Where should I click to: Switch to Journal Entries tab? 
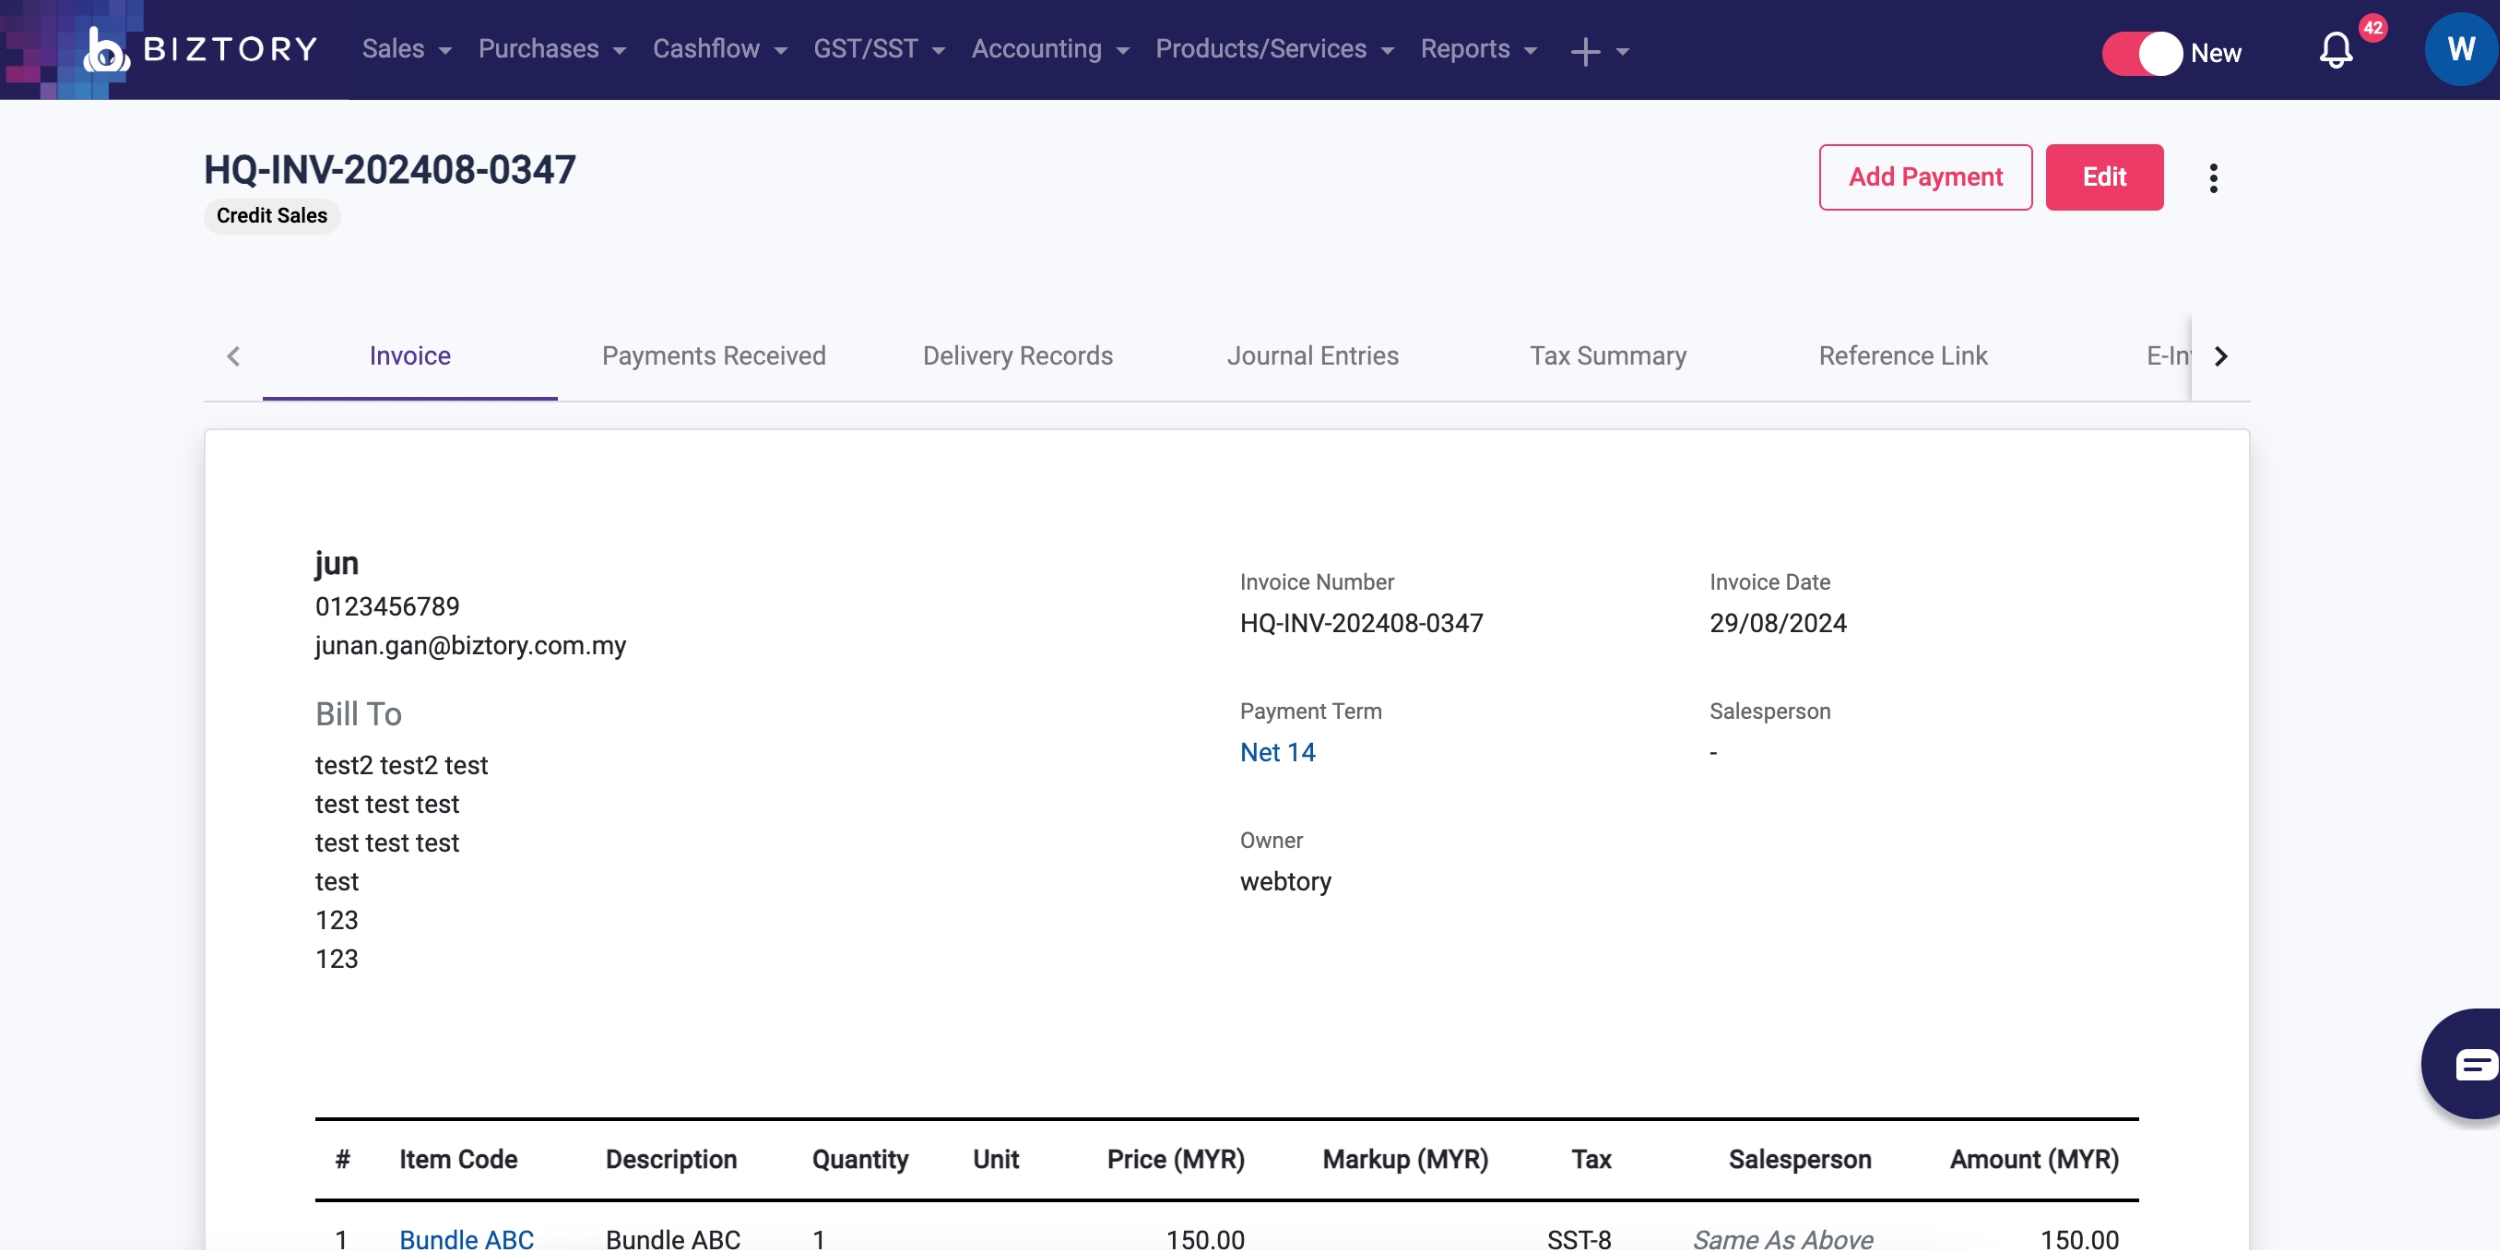point(1312,356)
